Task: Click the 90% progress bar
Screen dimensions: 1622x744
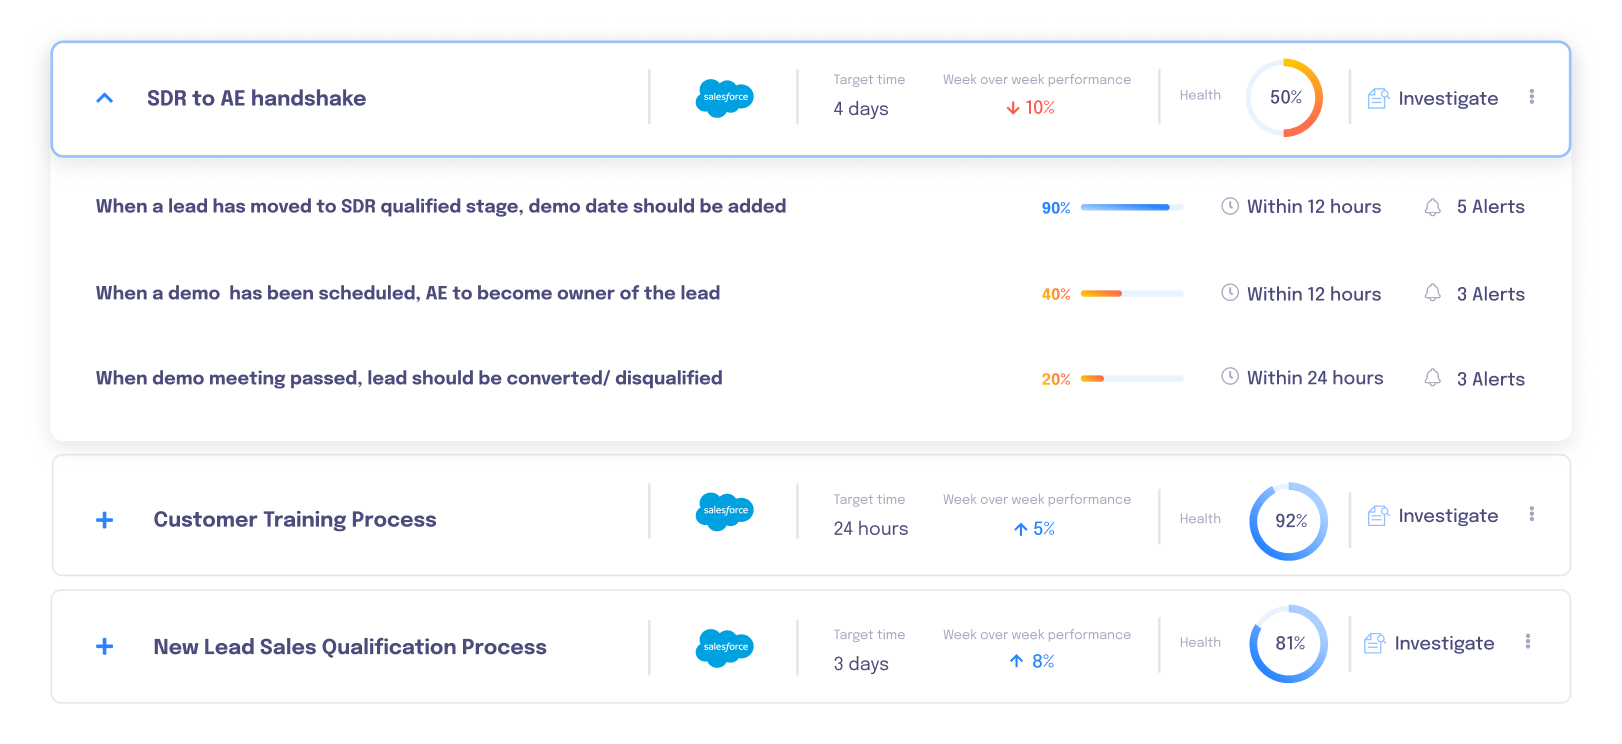Action: pyautogui.click(x=1132, y=207)
